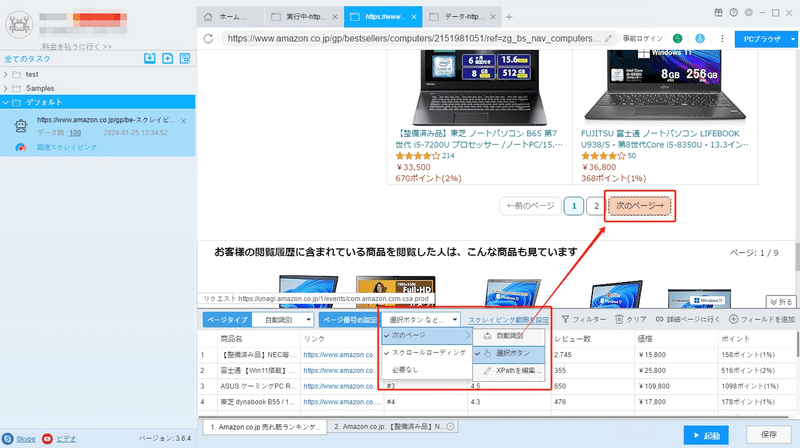Click the Skype icon link
The width and height of the screenshot is (800, 448).
(x=19, y=439)
